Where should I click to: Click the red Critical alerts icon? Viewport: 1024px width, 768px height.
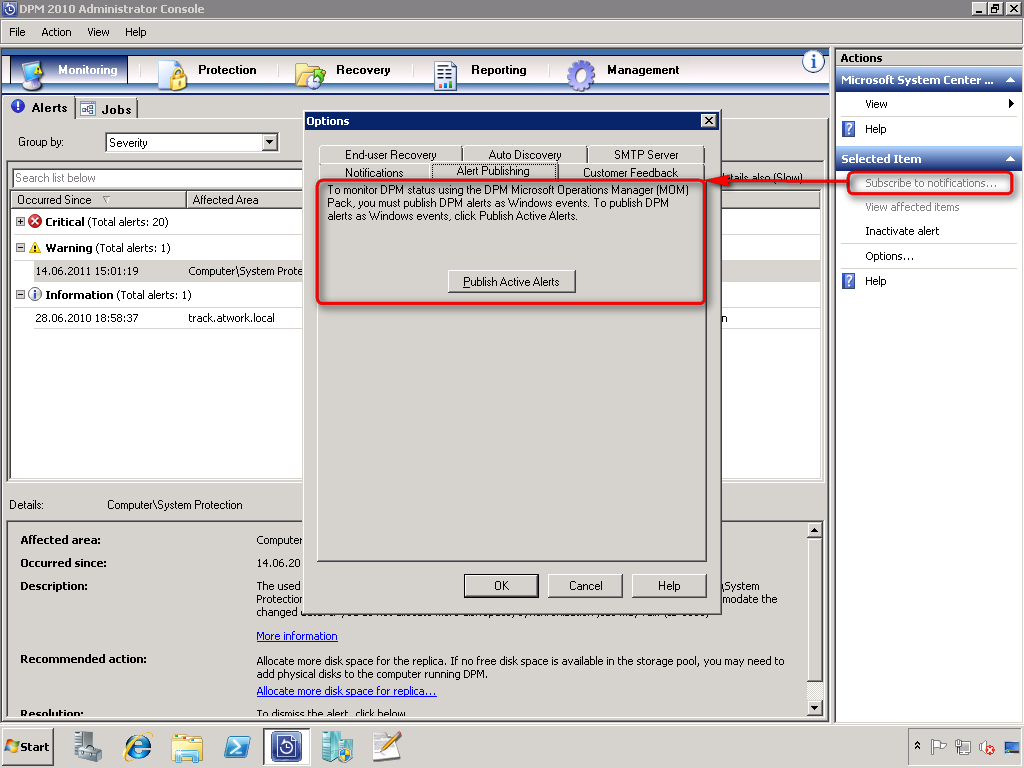pos(35,222)
